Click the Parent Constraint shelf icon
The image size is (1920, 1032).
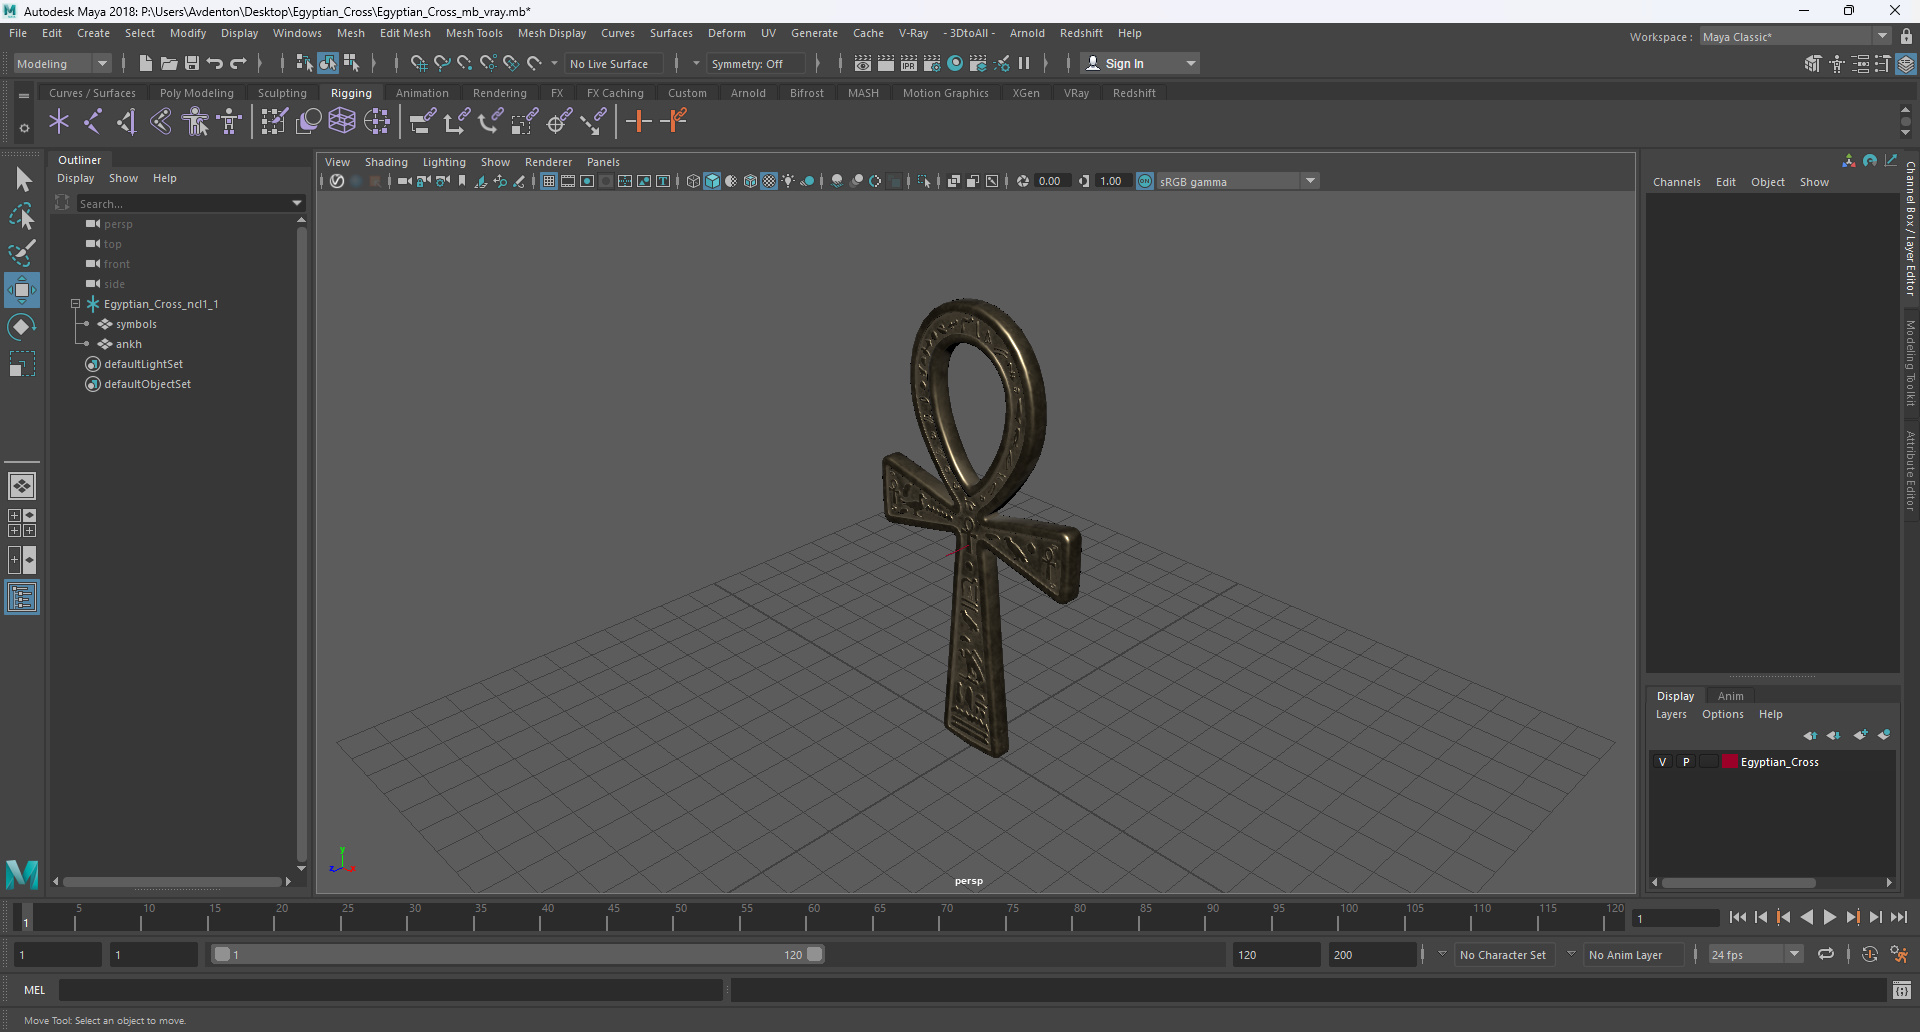pos(423,122)
